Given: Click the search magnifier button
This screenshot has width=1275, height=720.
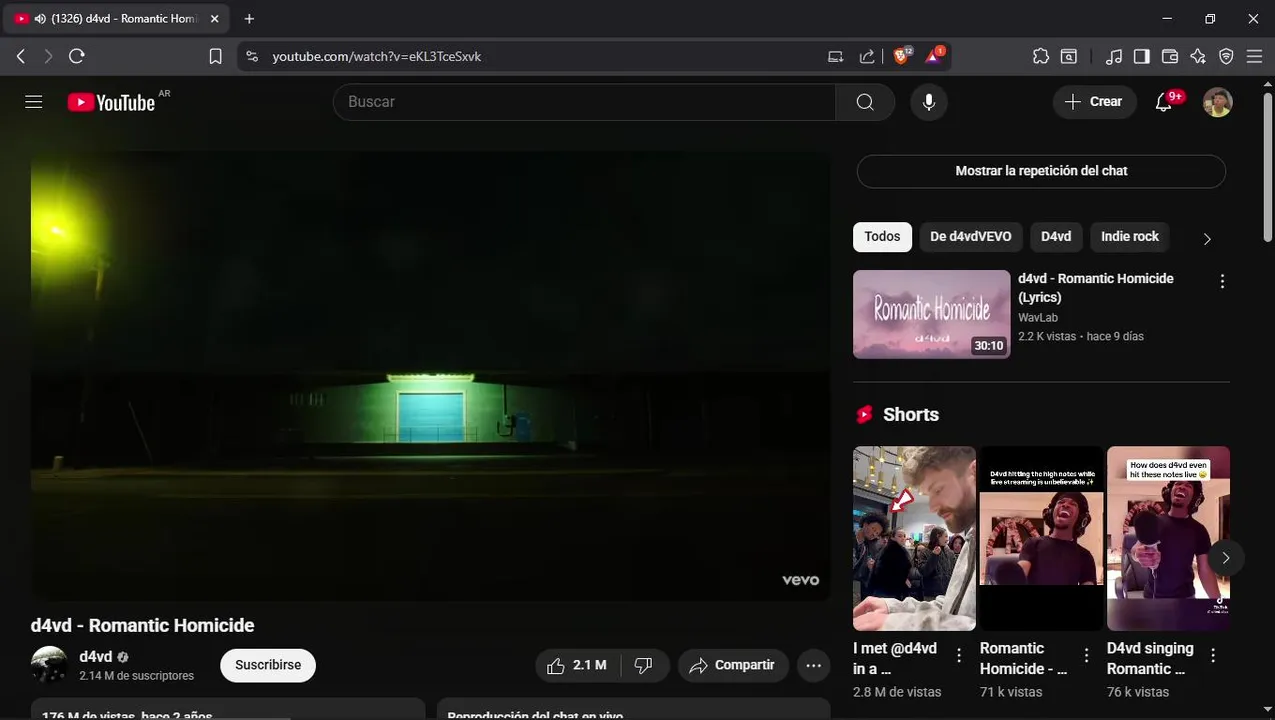Looking at the screenshot, I should 865,102.
